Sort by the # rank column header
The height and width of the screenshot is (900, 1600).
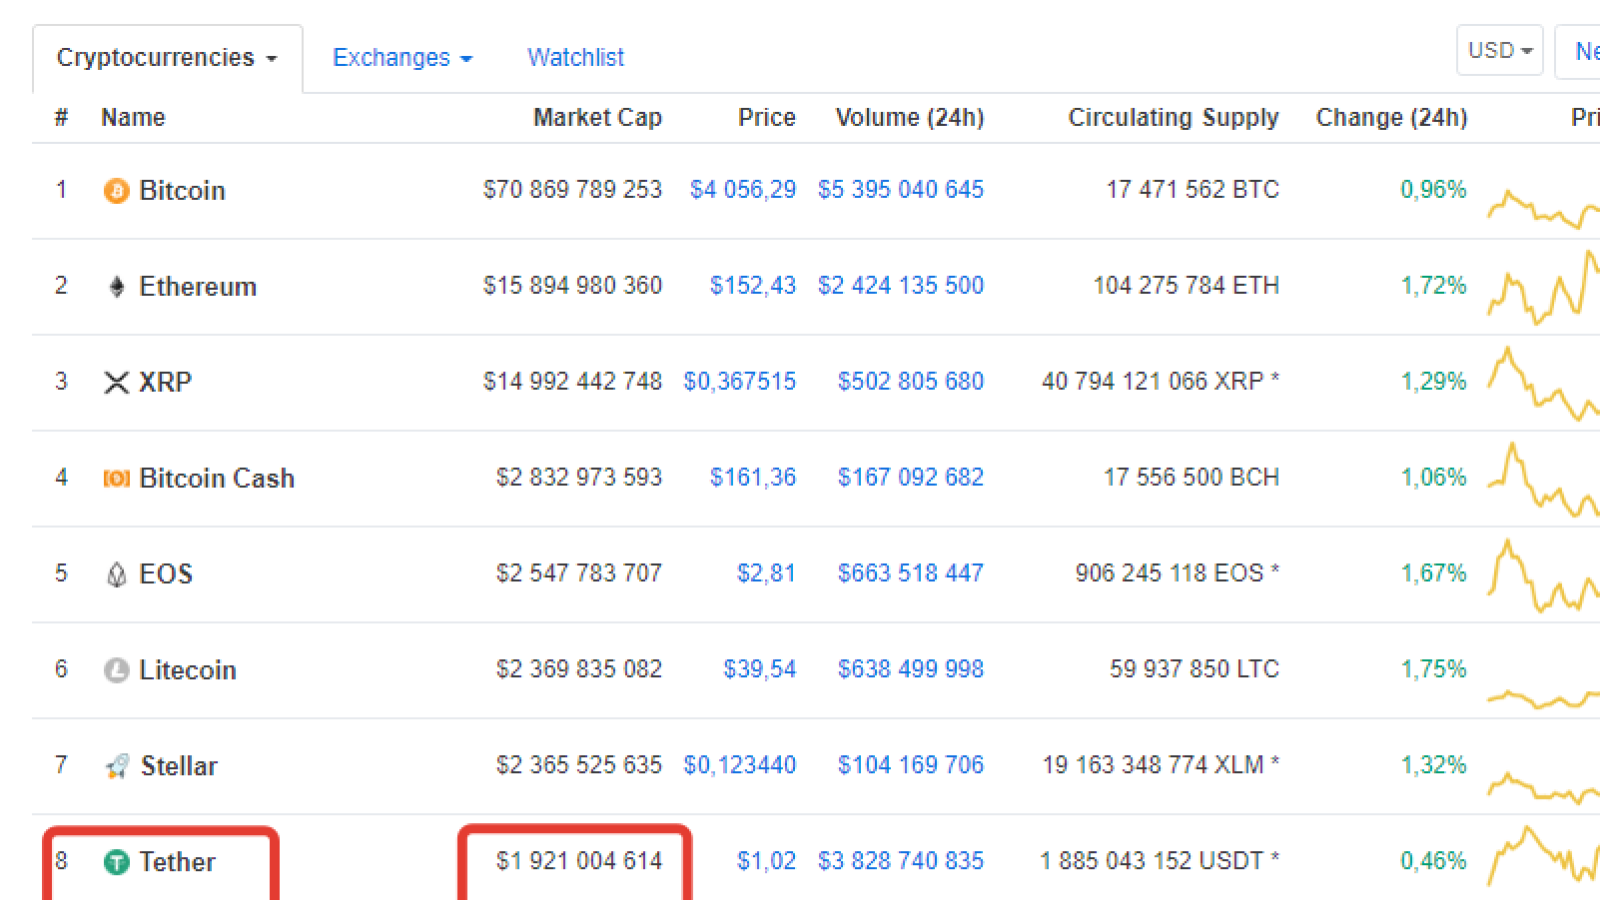(x=61, y=118)
